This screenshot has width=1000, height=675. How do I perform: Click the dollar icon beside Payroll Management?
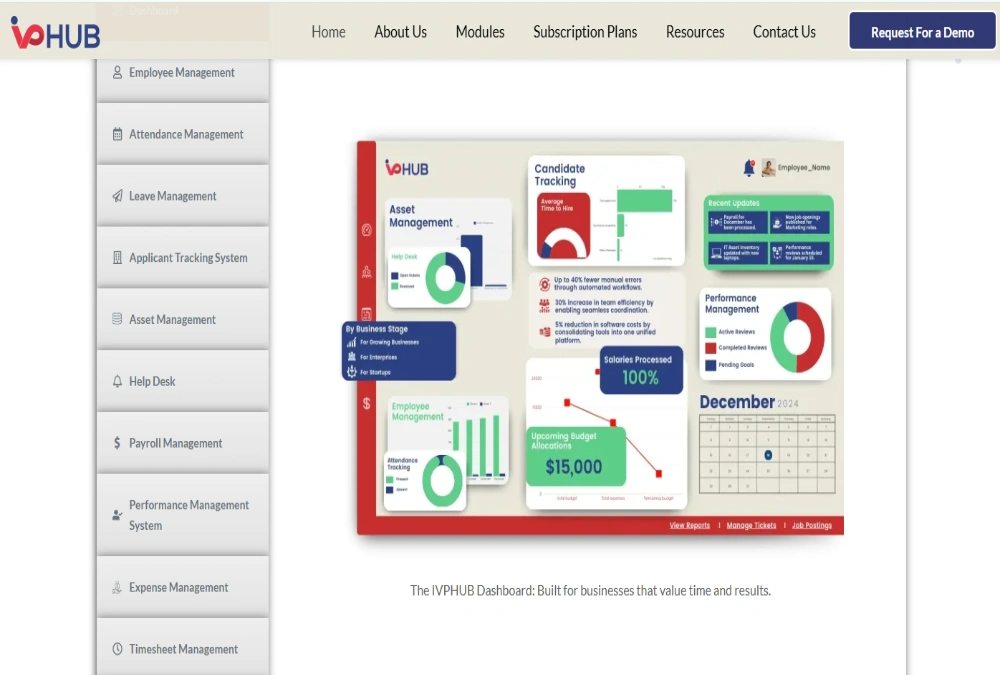pos(117,443)
